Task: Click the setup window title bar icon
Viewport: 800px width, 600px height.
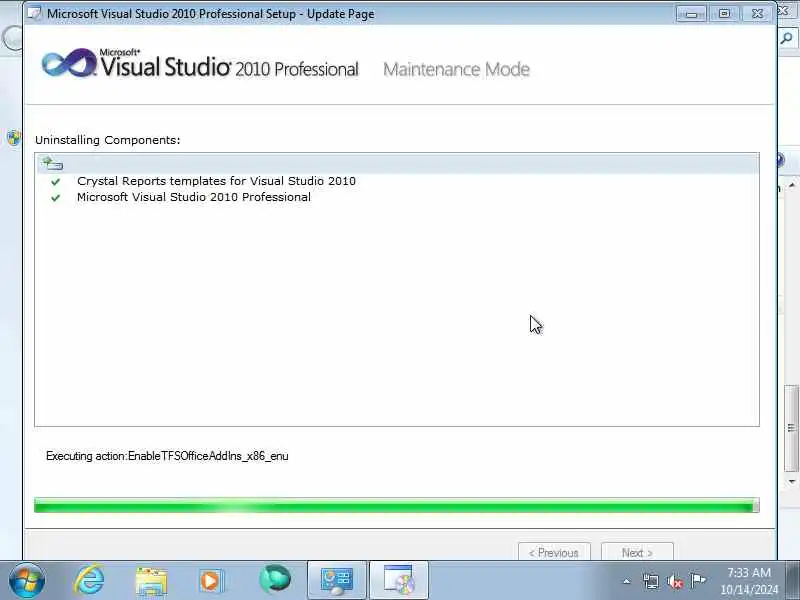Action: click(34, 13)
